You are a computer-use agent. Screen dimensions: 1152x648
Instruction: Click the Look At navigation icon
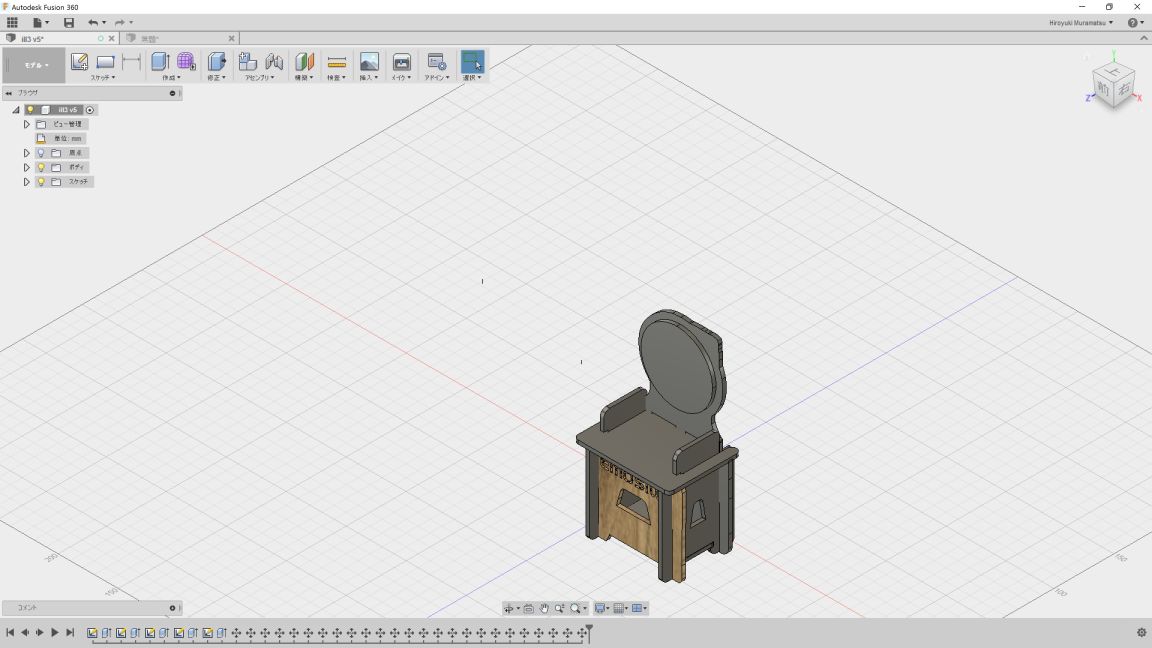tap(528, 608)
